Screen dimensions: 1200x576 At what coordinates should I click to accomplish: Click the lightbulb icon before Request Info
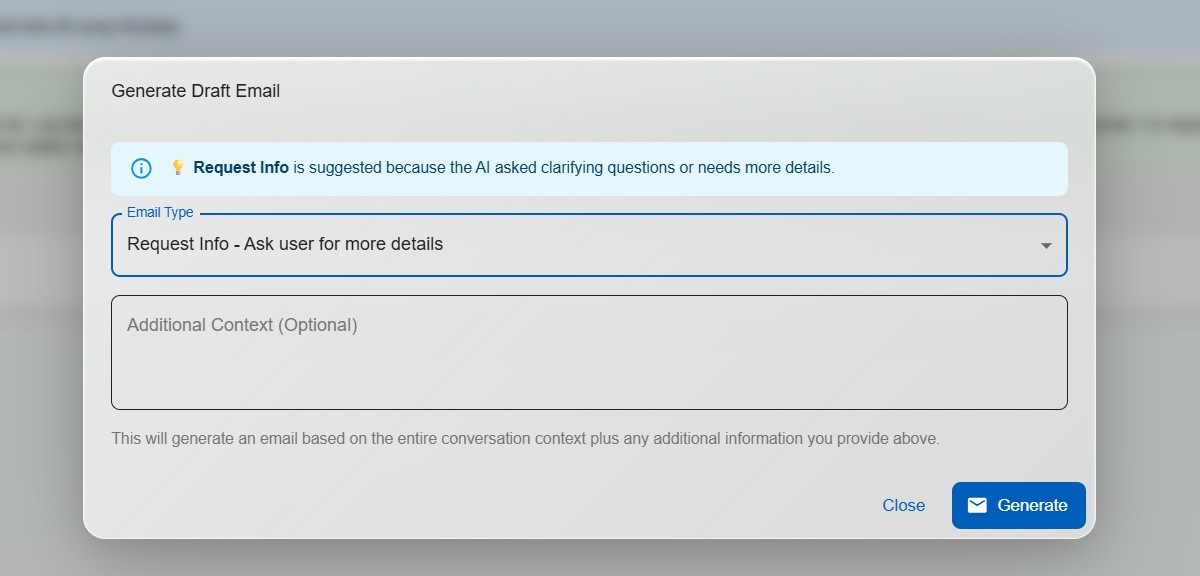pos(178,167)
